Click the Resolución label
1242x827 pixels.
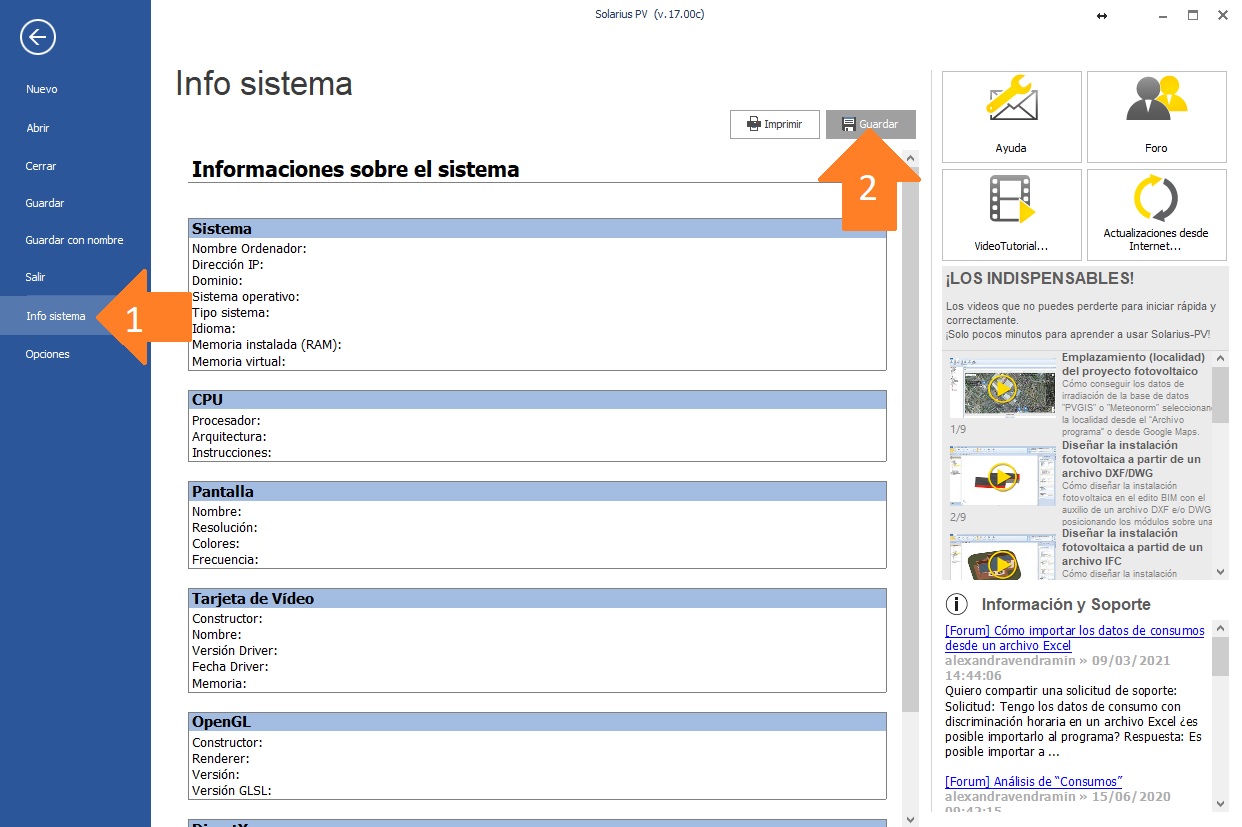tap(225, 527)
